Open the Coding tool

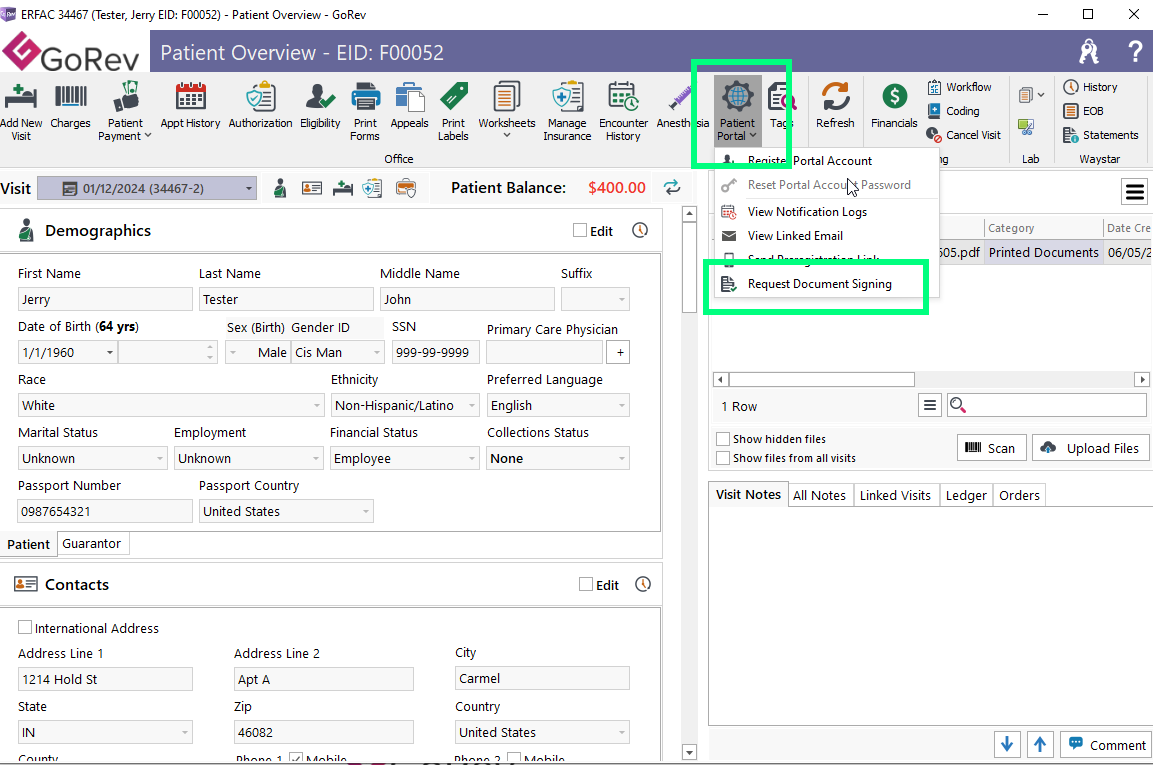pos(954,111)
